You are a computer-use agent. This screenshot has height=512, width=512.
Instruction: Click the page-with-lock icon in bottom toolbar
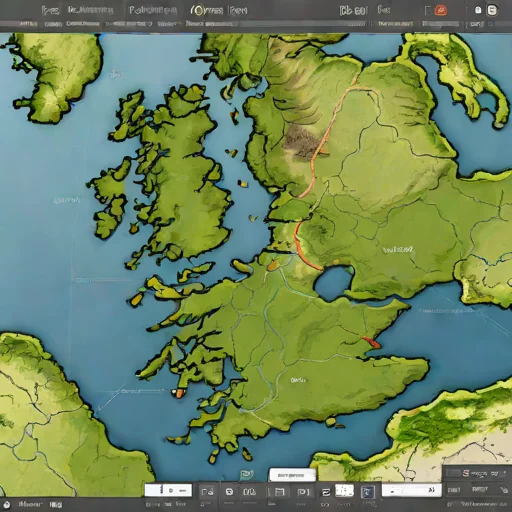pyautogui.click(x=207, y=492)
